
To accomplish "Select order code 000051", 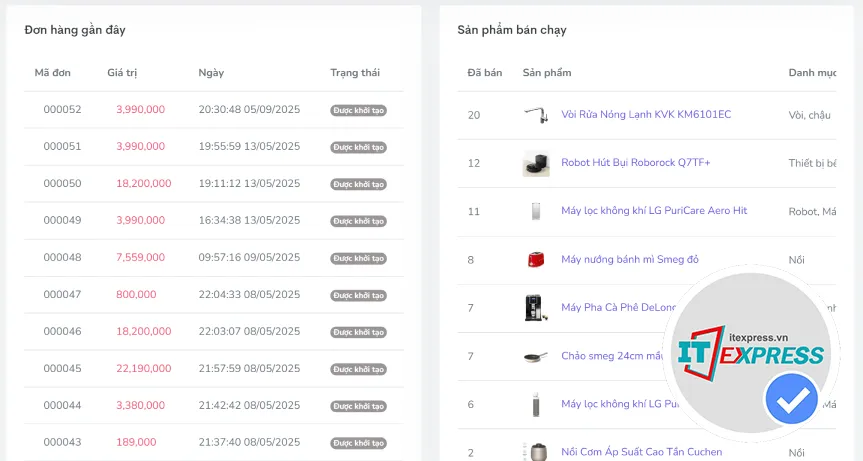I will 62,146.
